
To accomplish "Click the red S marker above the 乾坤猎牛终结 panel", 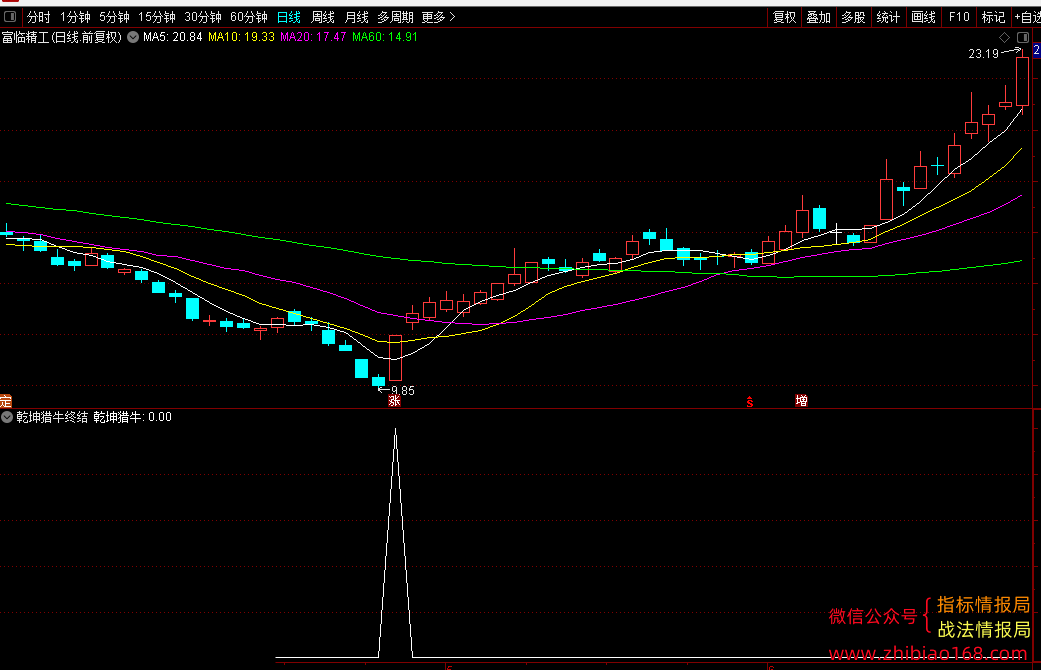I will pyautogui.click(x=750, y=402).
